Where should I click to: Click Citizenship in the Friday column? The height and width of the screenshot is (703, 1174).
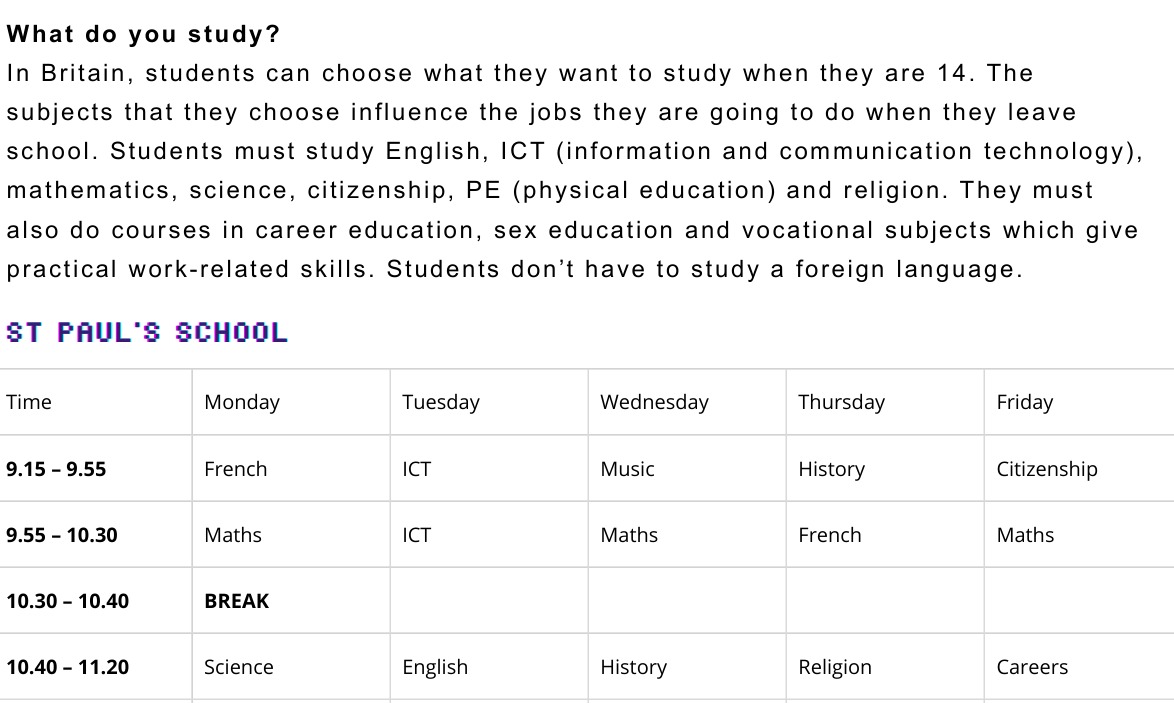pyautogui.click(x=1047, y=469)
